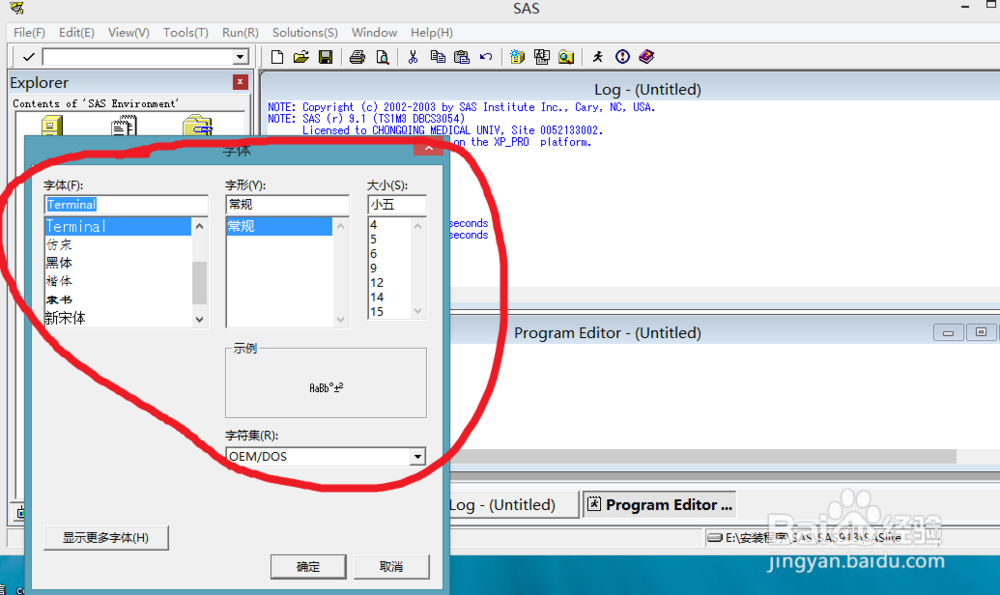Click the SAS Explorer toolbar icon
The image size is (1000, 595).
point(542,57)
